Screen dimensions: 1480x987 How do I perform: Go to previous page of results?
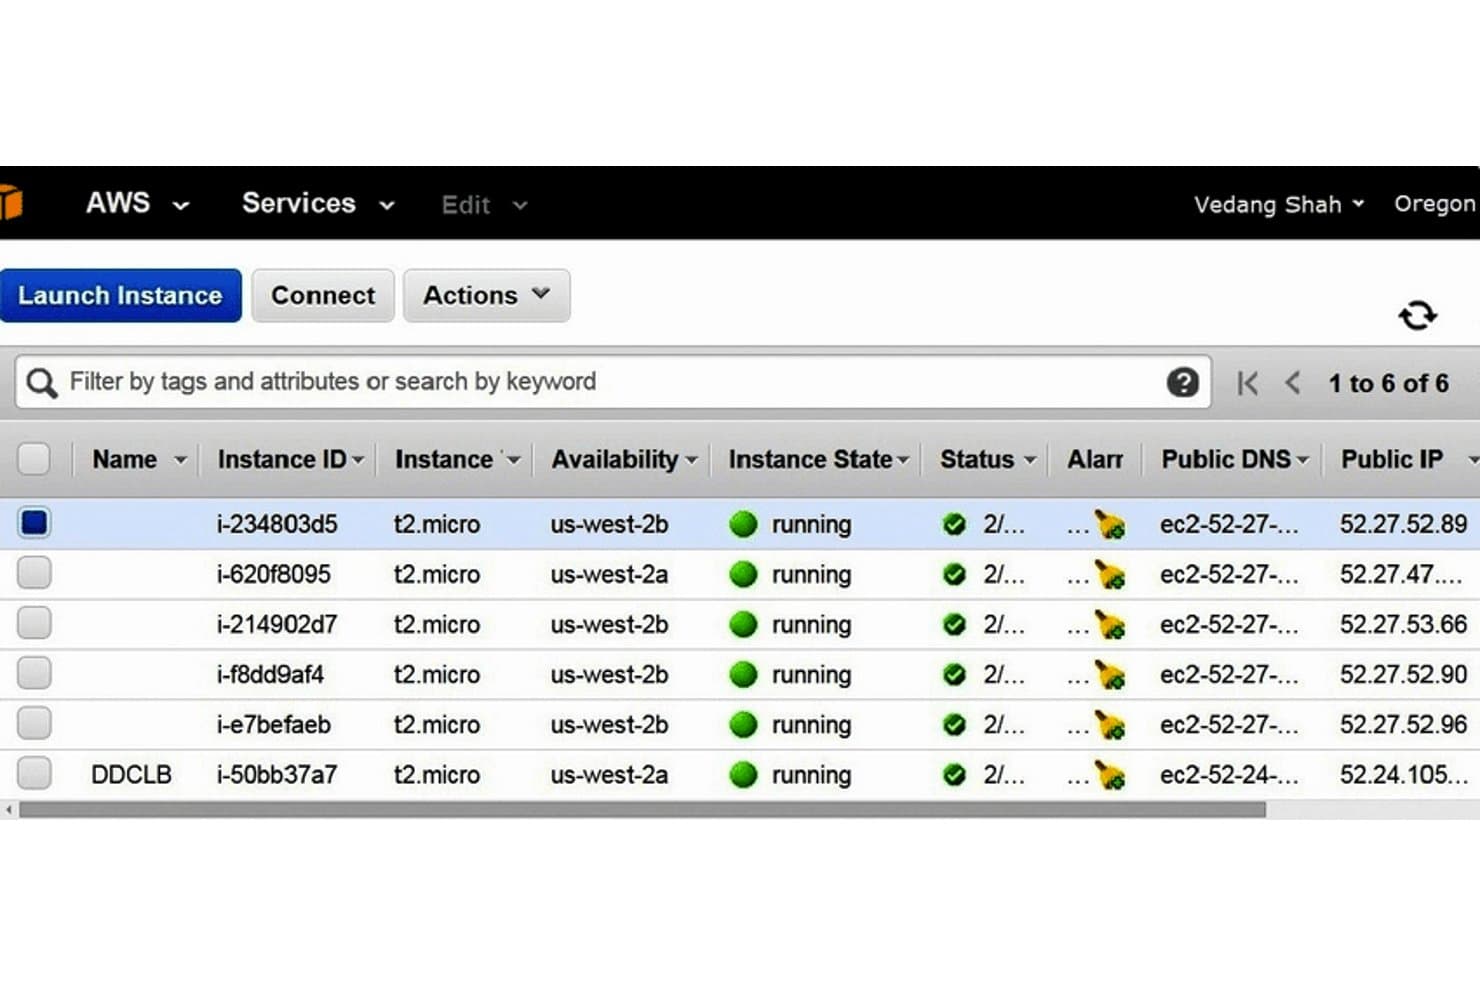pos(1293,383)
